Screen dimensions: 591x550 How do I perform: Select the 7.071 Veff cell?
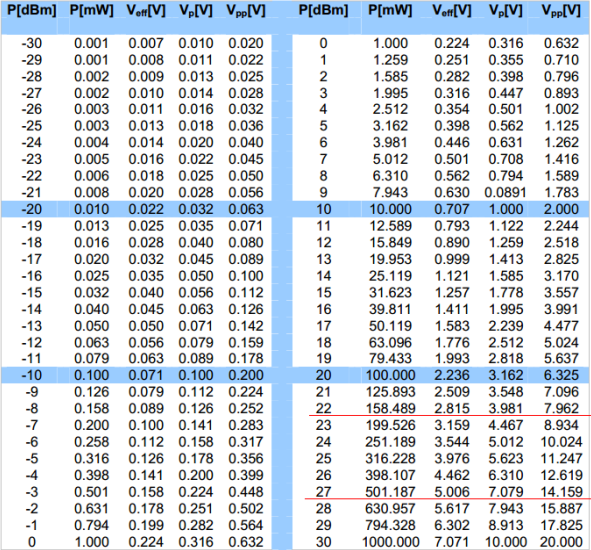pos(452,542)
